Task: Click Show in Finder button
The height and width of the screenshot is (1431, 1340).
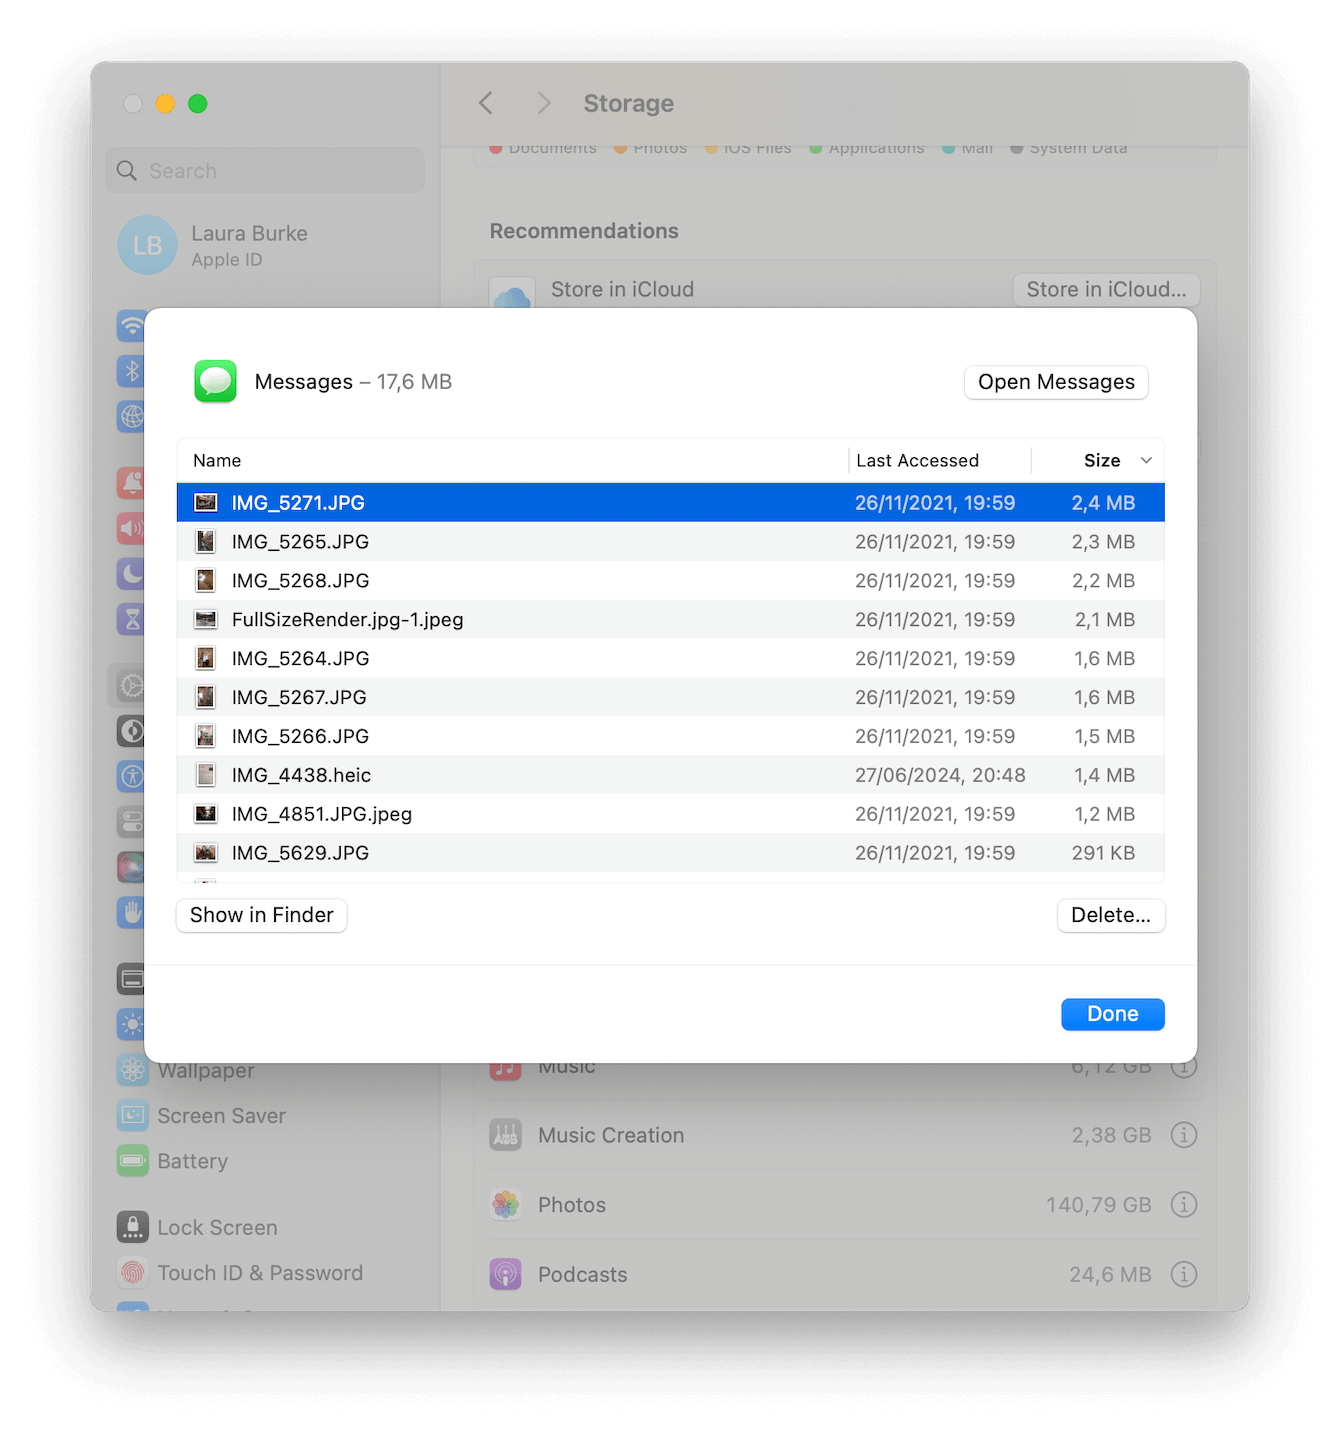Action: (x=262, y=915)
